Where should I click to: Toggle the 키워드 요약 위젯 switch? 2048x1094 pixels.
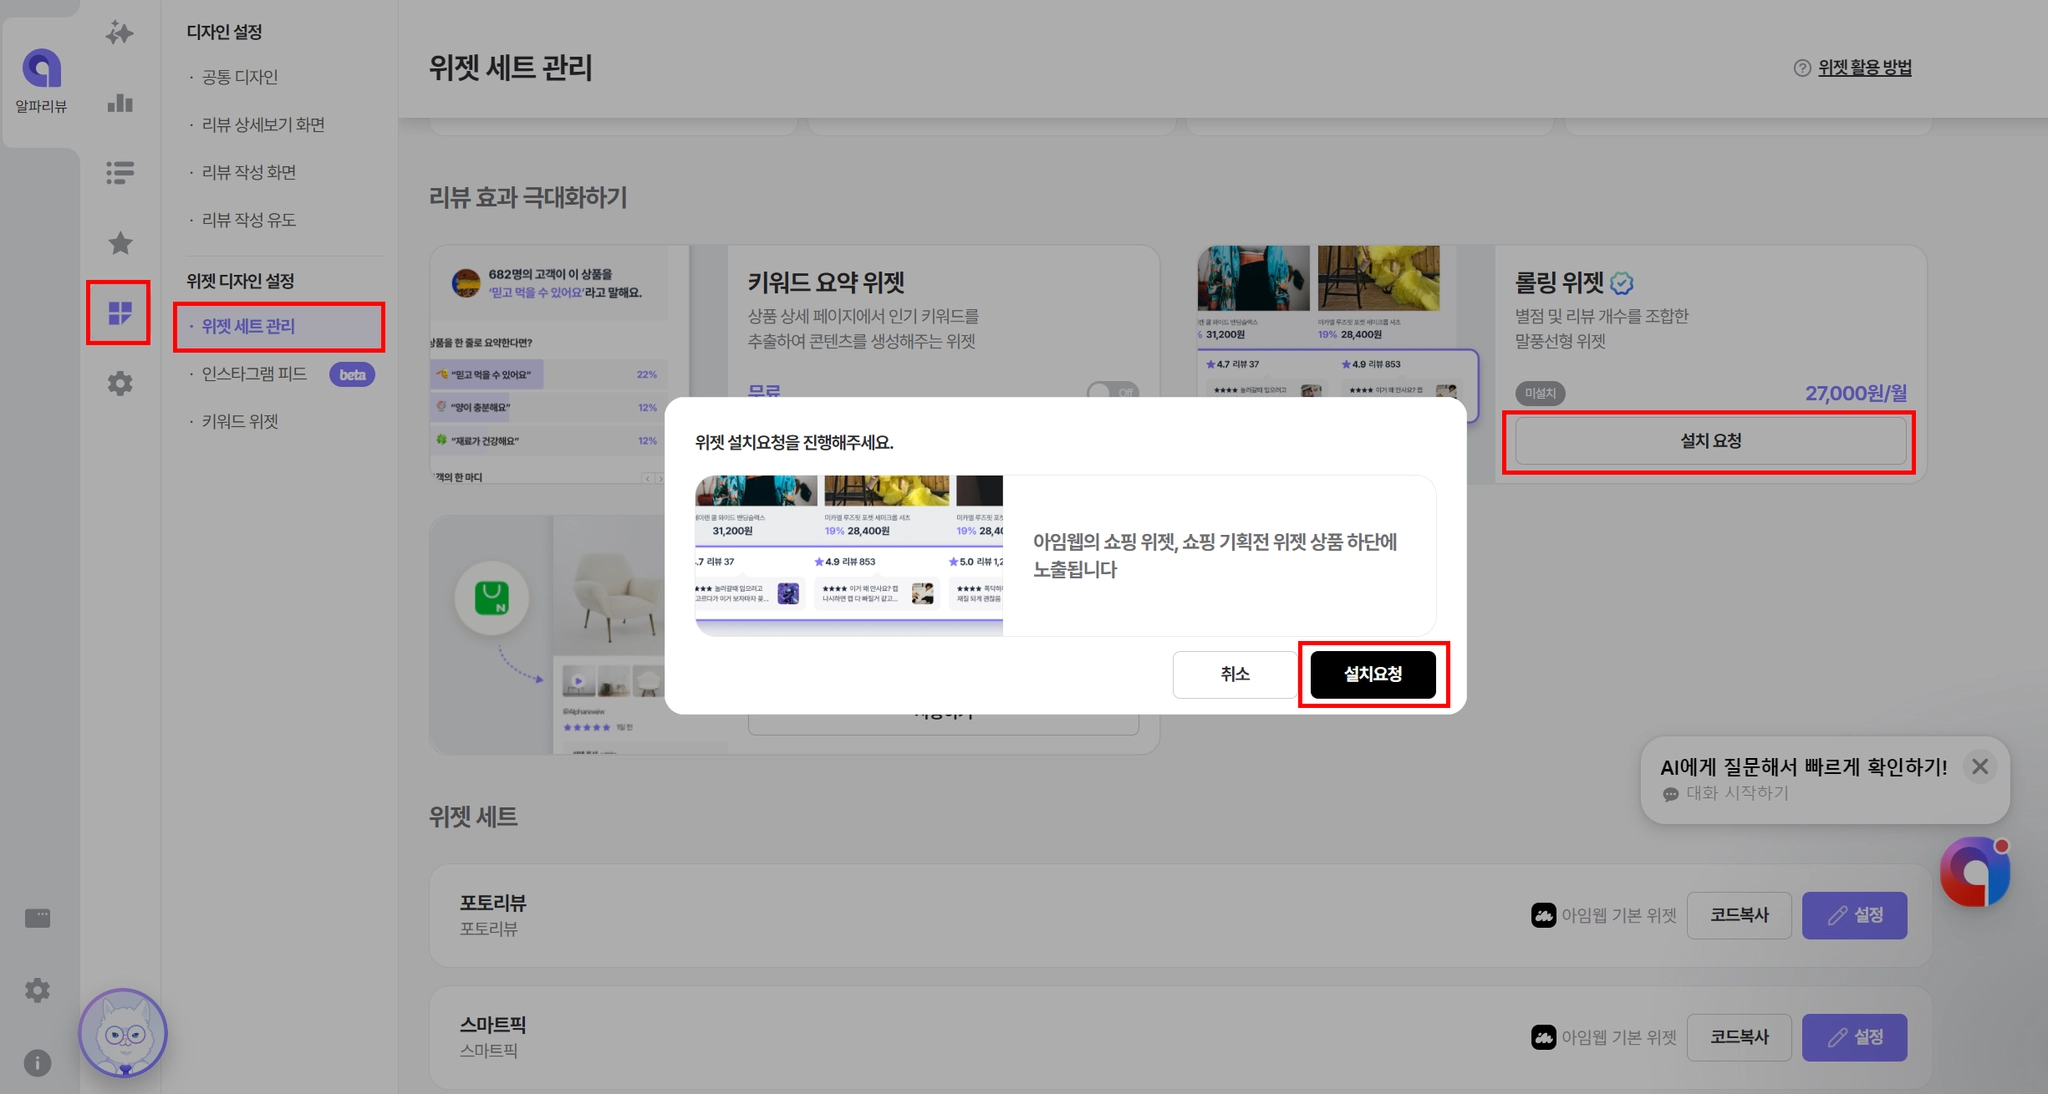1112,391
